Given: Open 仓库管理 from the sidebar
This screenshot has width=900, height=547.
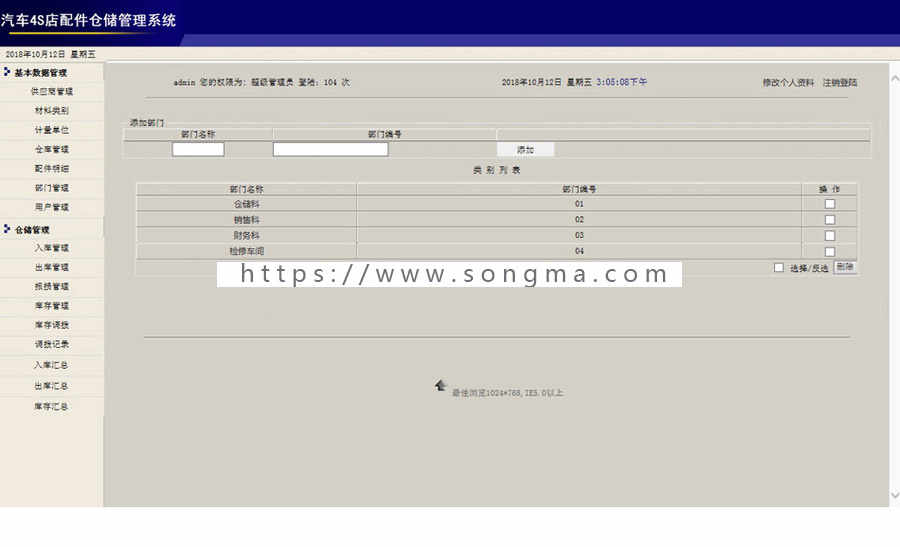Looking at the screenshot, I should (52, 149).
